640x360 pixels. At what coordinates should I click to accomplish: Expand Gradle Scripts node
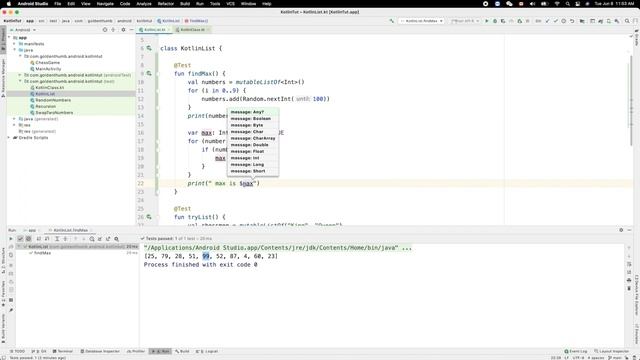click(x=9, y=138)
